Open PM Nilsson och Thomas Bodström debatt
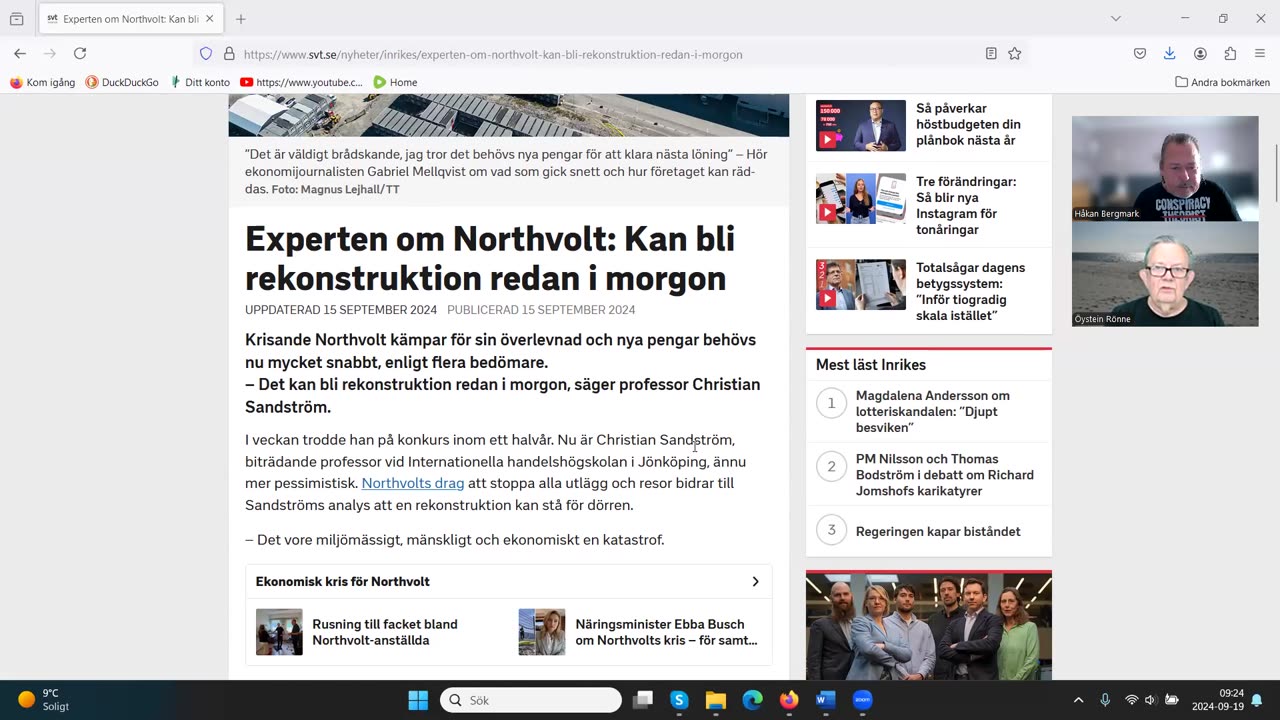 pos(945,475)
